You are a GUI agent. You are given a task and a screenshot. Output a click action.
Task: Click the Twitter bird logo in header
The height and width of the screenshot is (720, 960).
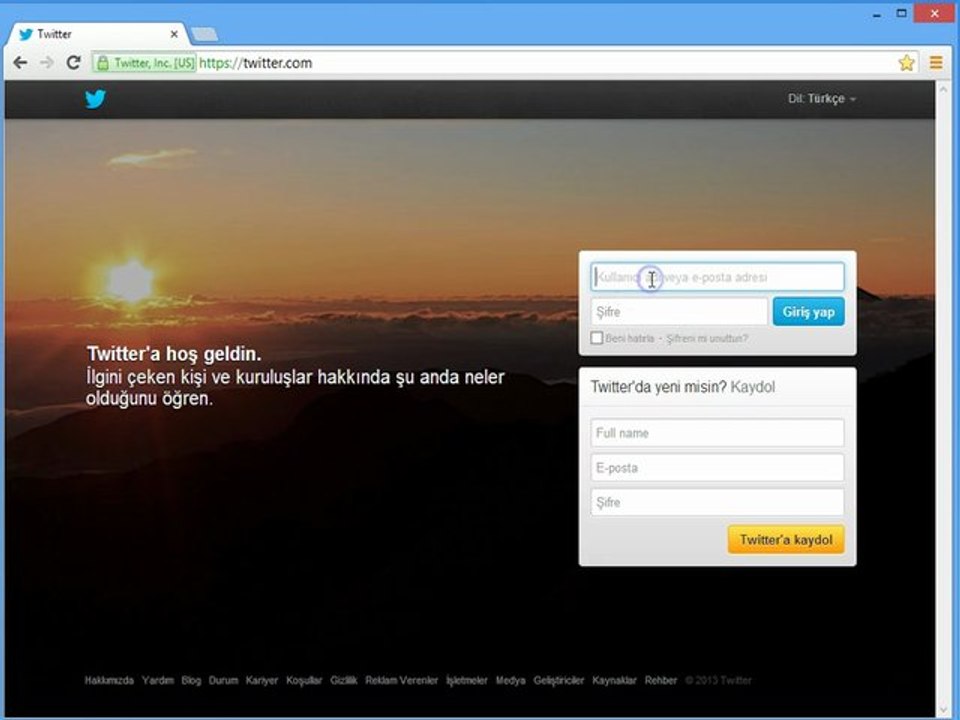point(96,99)
